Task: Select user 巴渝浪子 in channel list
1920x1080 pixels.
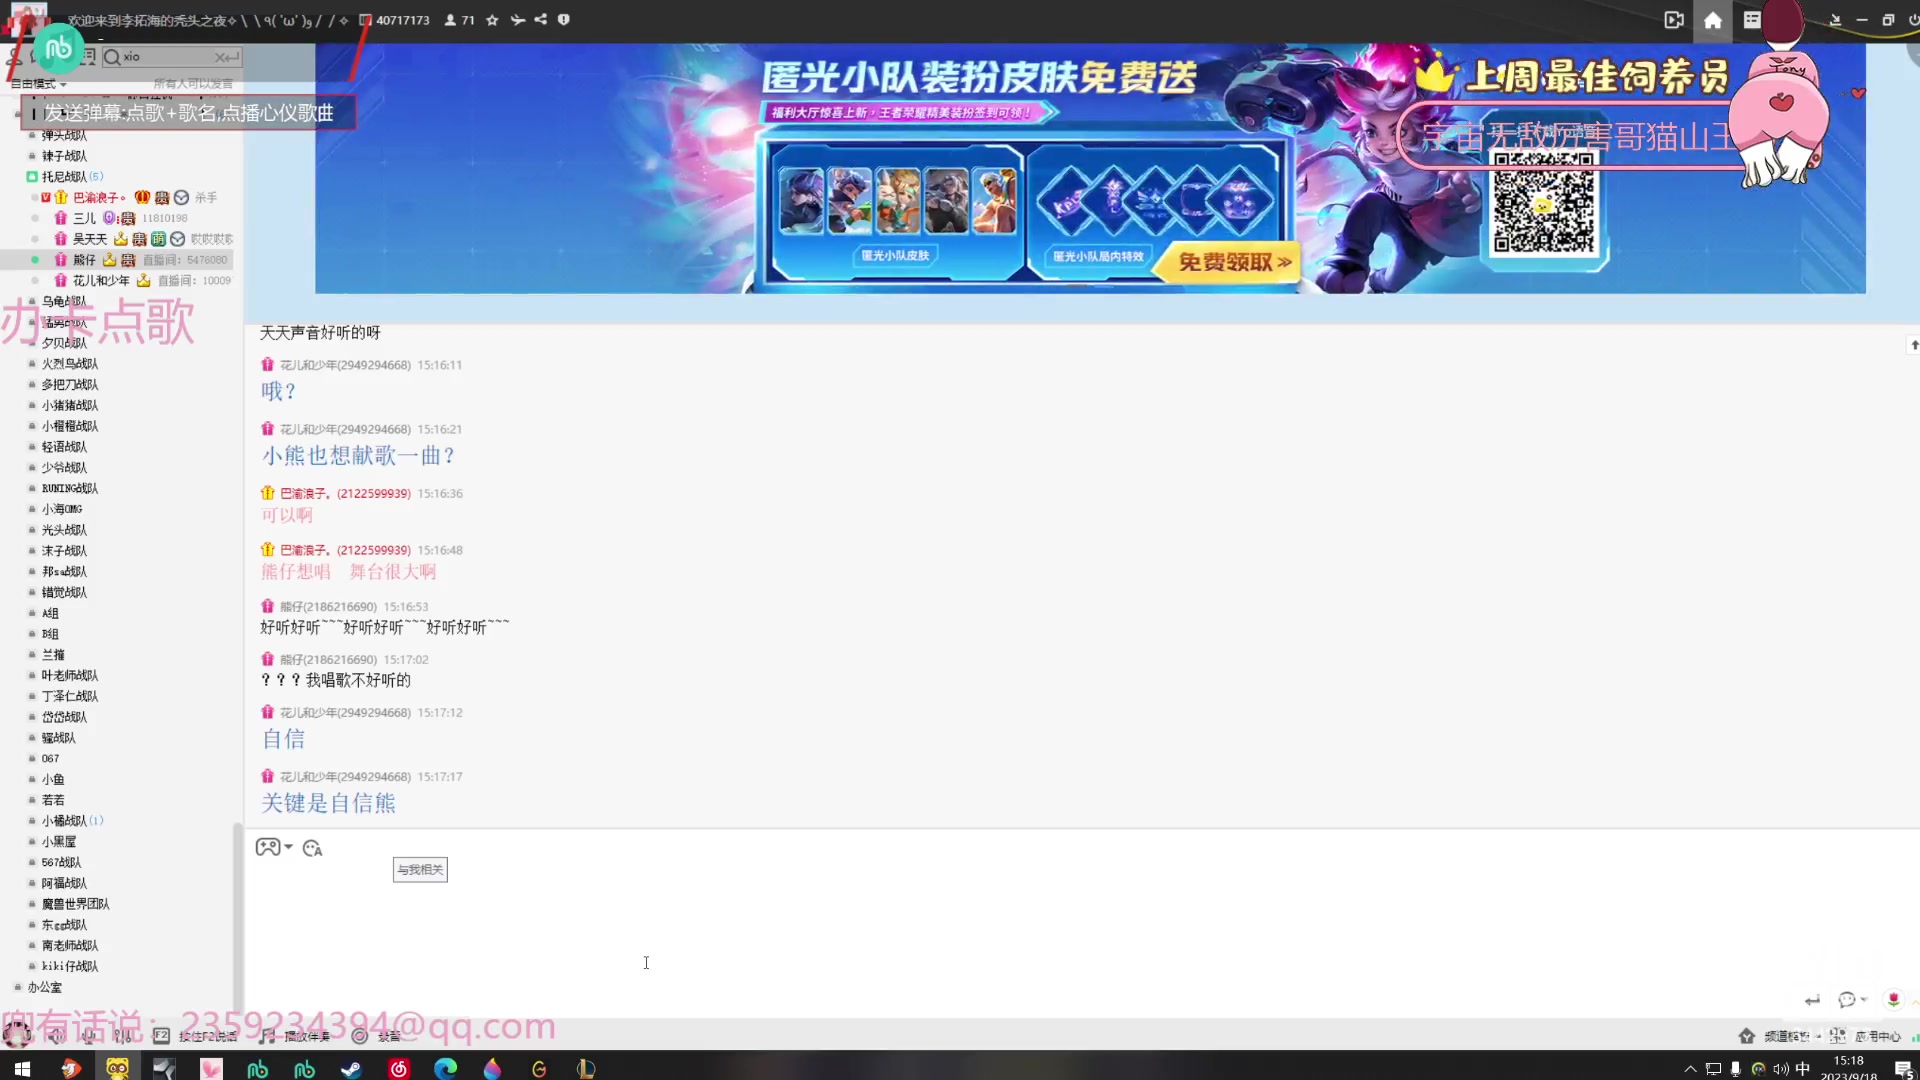Action: pyautogui.click(x=99, y=198)
